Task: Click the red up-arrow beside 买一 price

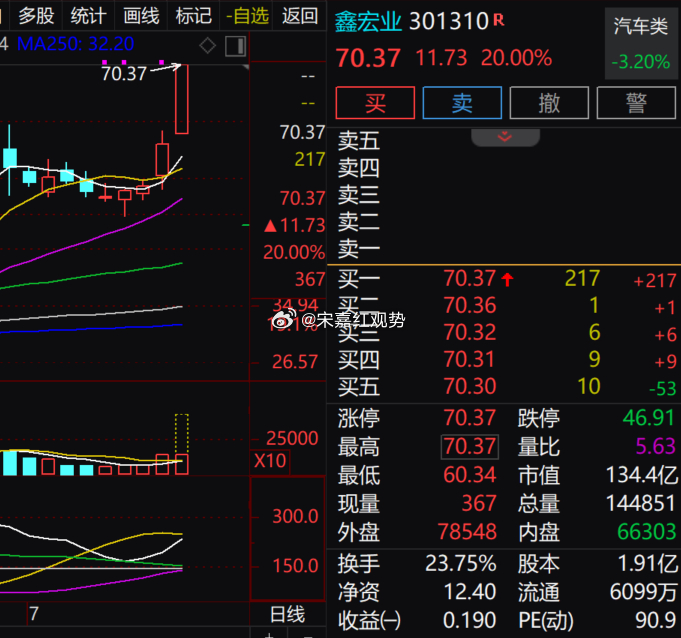Action: click(507, 280)
